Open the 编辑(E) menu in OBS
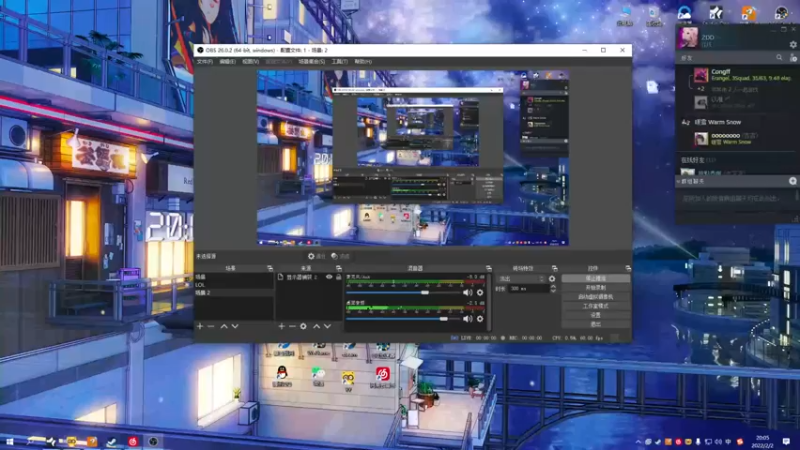The image size is (800, 450). [x=228, y=62]
